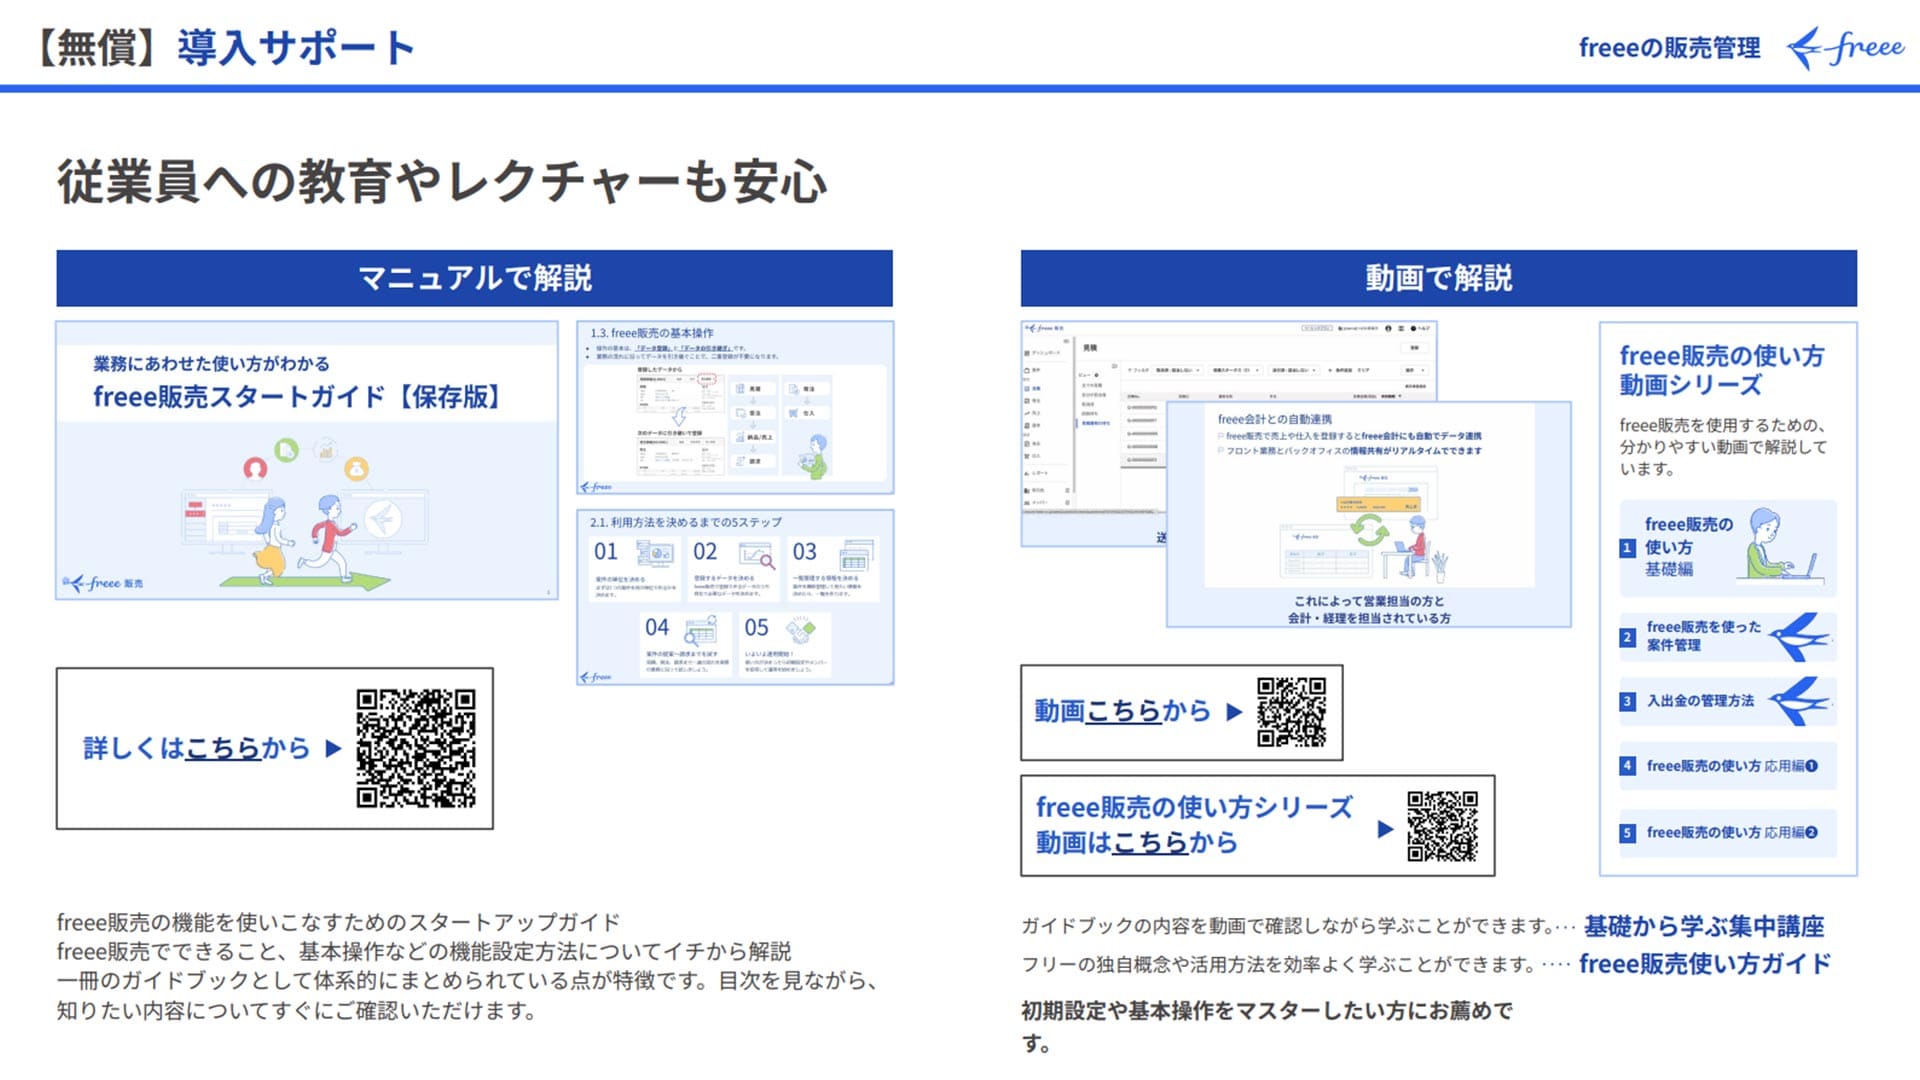Select video 4 freee販売の使い方 応用編①
This screenshot has width=1920, height=1080.
click(1727, 766)
